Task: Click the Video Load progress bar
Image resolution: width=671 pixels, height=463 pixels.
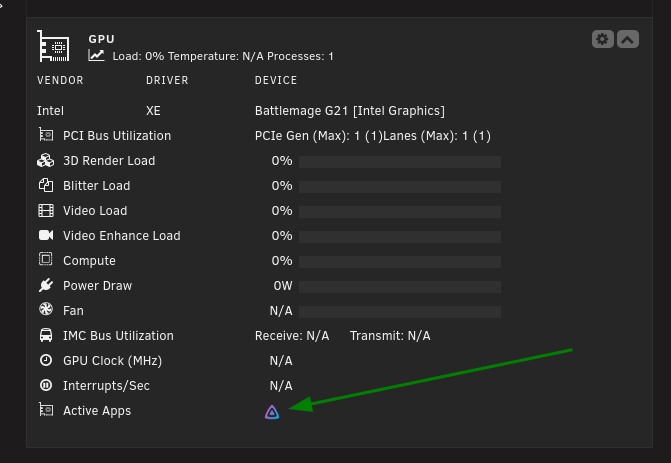Action: (400, 212)
